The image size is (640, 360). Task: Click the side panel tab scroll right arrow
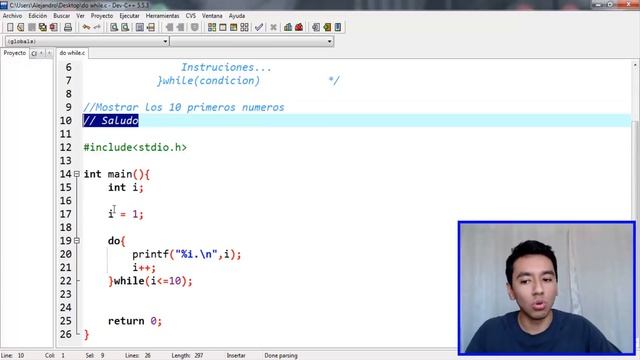49,53
